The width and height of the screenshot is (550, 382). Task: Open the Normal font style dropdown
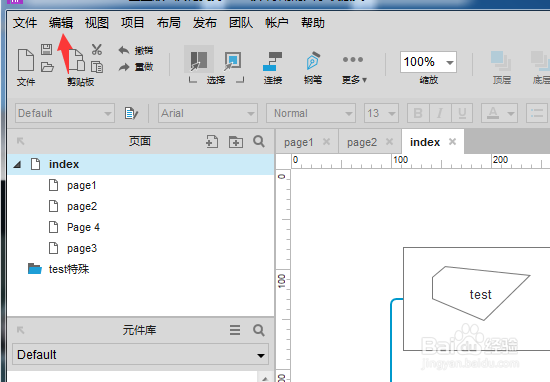311,113
